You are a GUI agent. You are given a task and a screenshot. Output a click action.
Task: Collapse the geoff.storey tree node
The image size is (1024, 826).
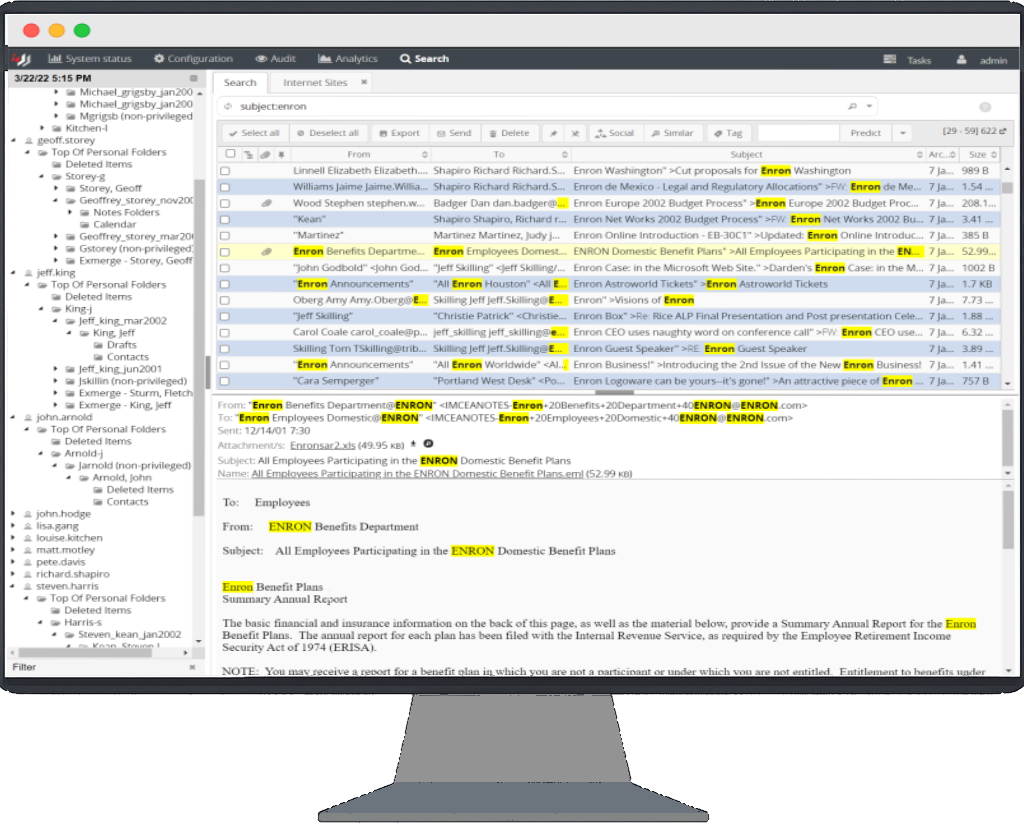pyautogui.click(x=13, y=140)
